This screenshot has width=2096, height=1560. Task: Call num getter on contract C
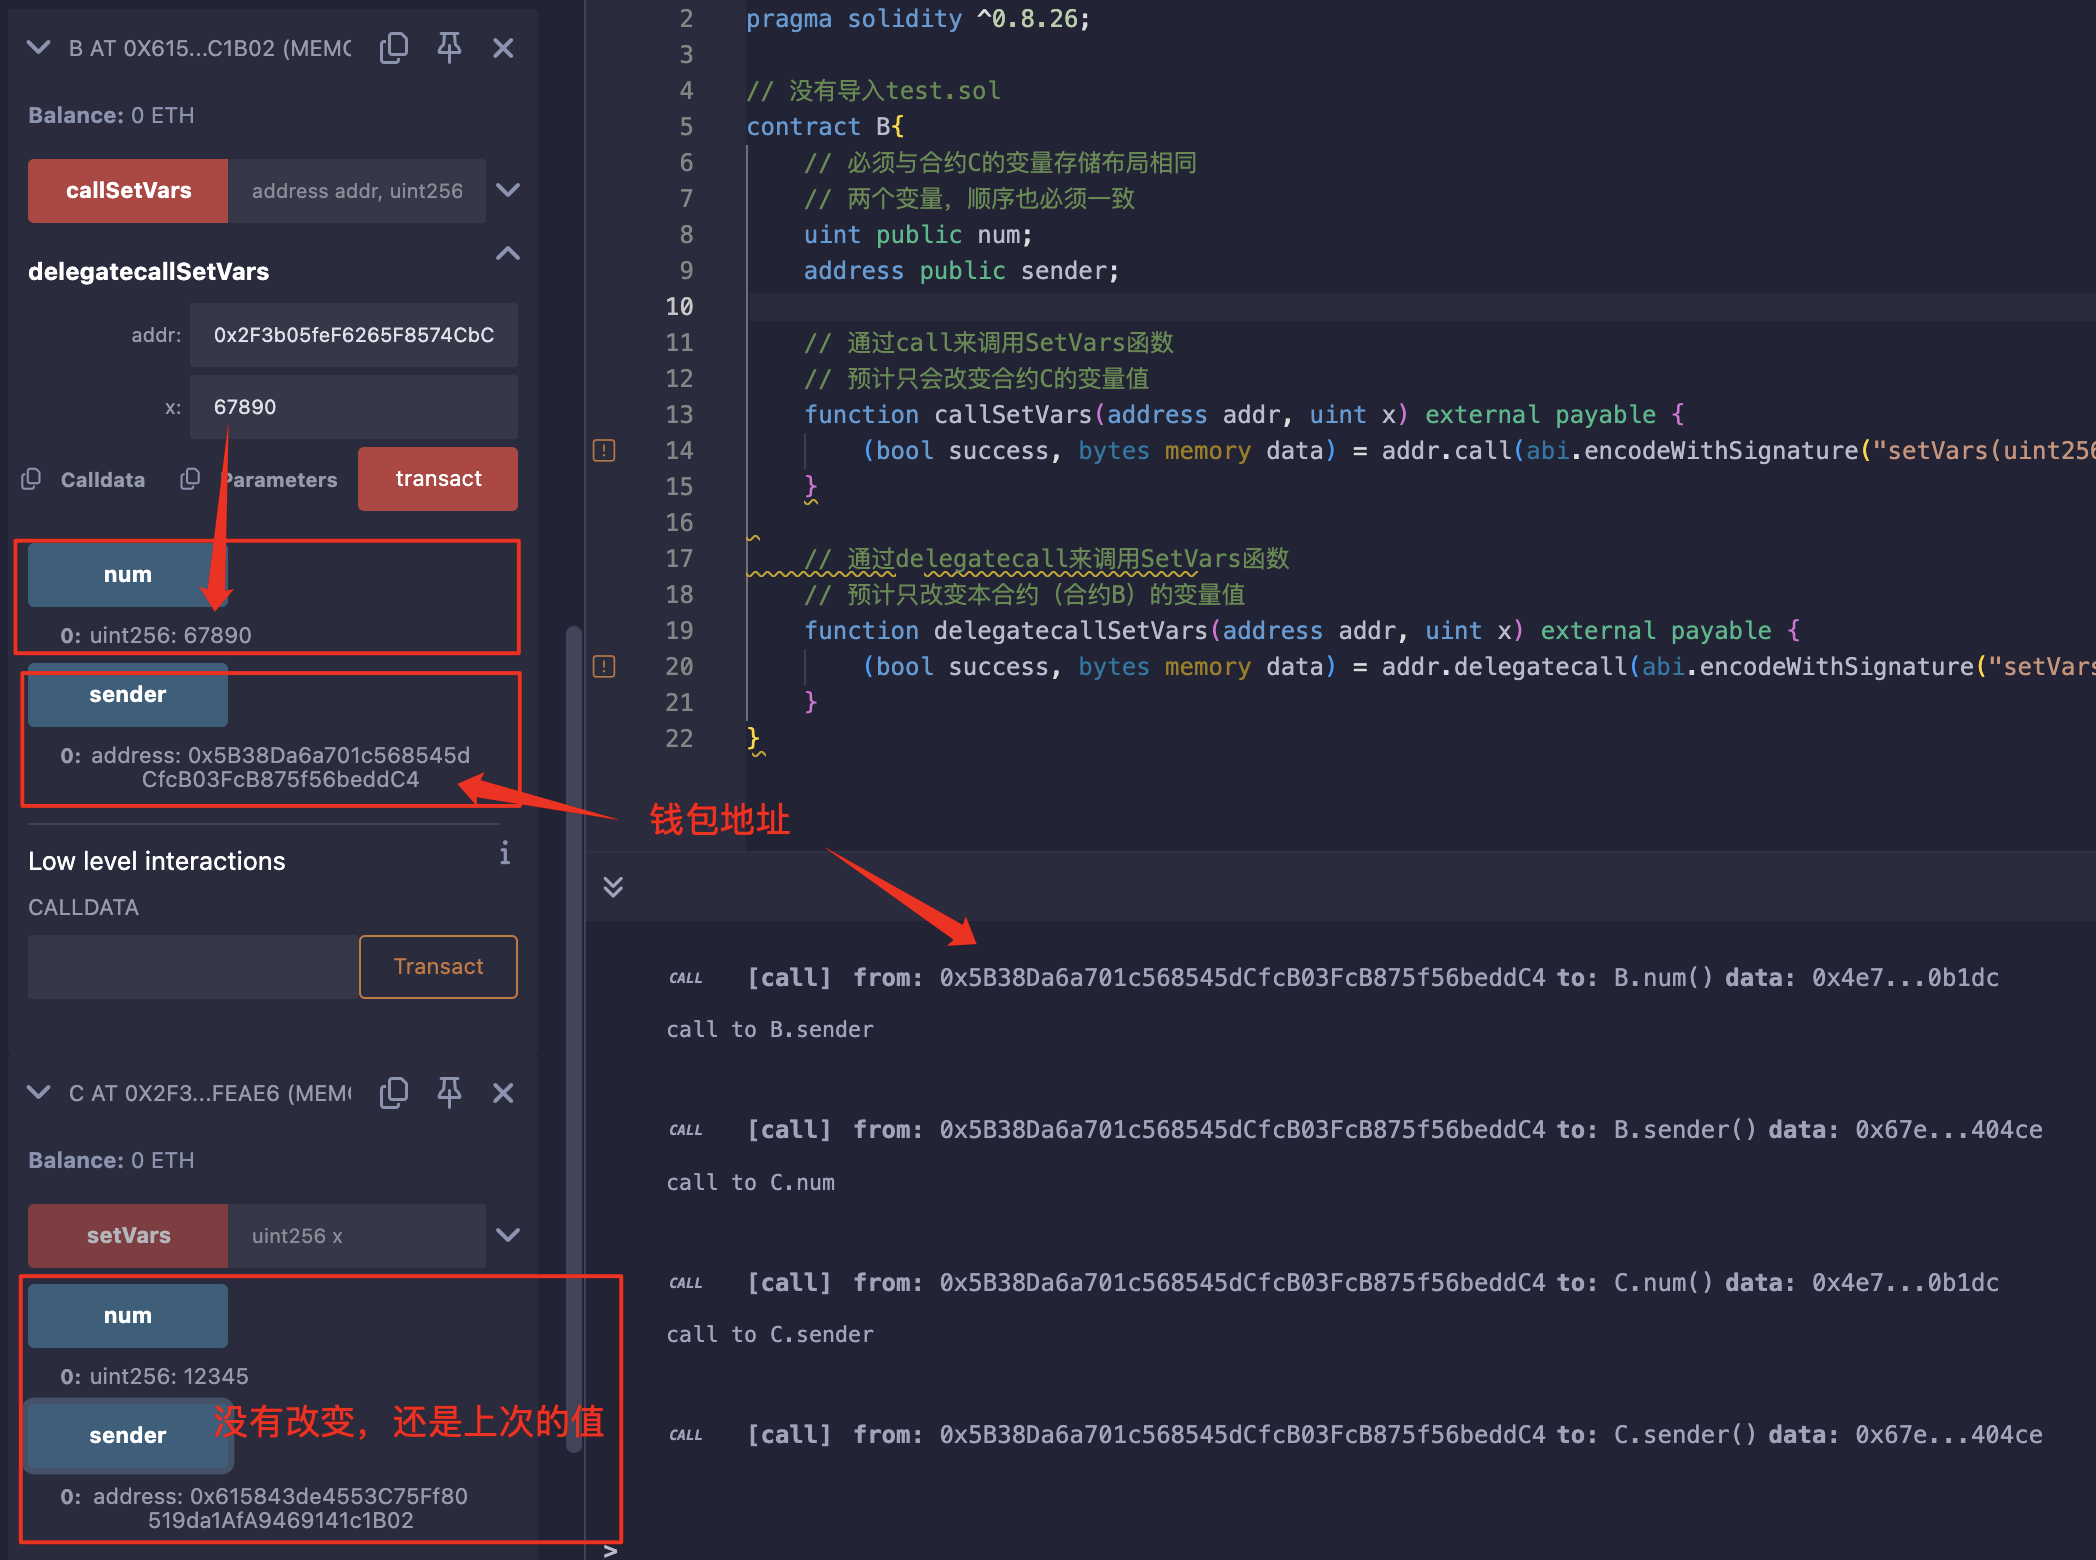pyautogui.click(x=128, y=1316)
